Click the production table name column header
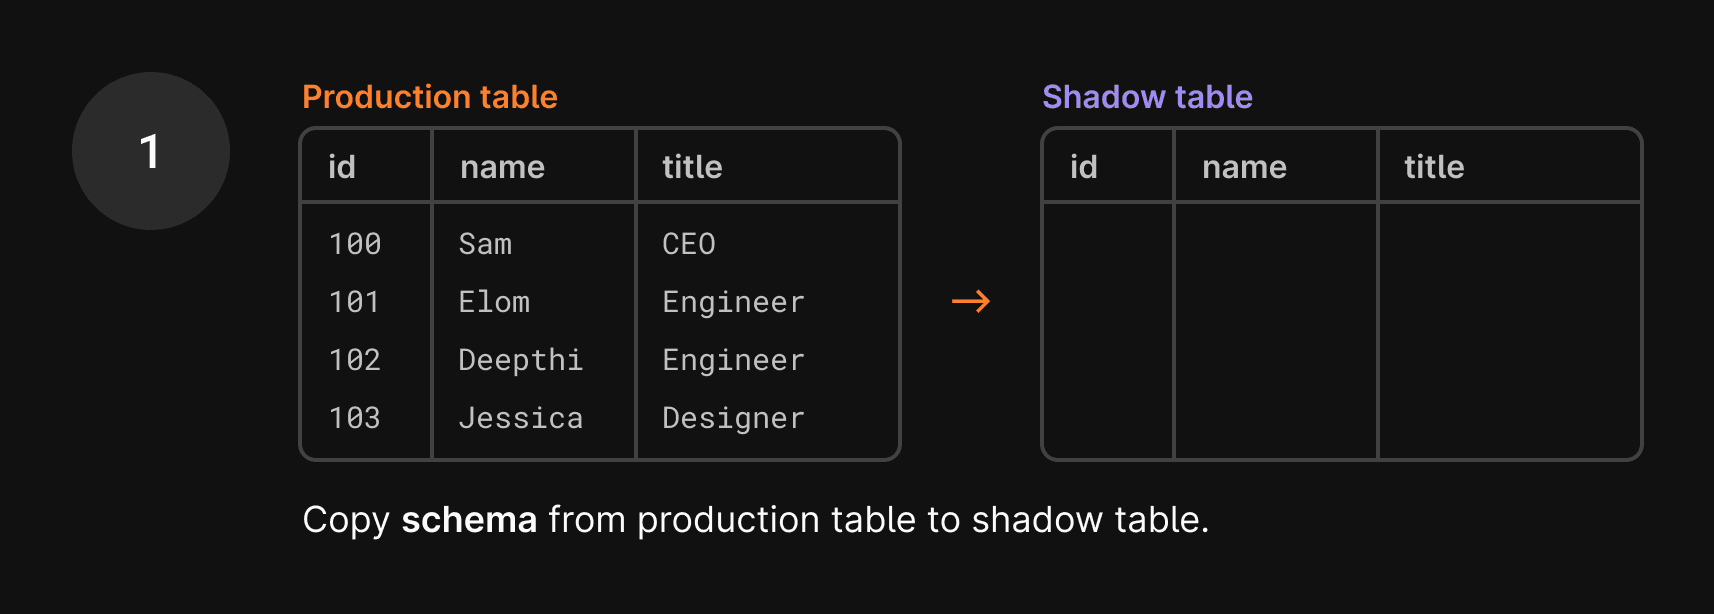Image resolution: width=1714 pixels, height=614 pixels. (502, 167)
